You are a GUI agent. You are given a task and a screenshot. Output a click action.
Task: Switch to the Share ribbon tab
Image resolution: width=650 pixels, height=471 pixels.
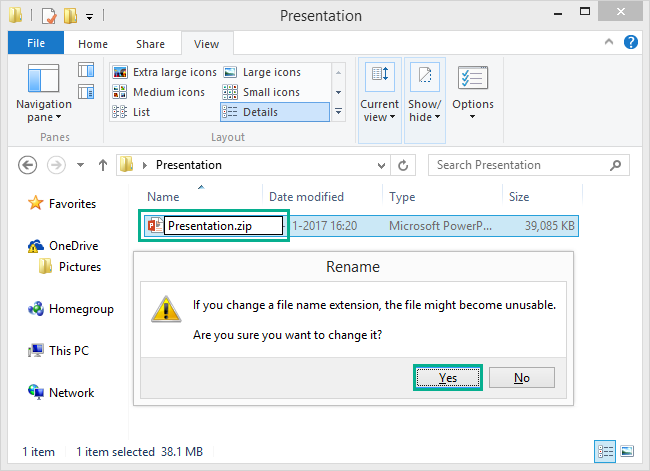[151, 44]
